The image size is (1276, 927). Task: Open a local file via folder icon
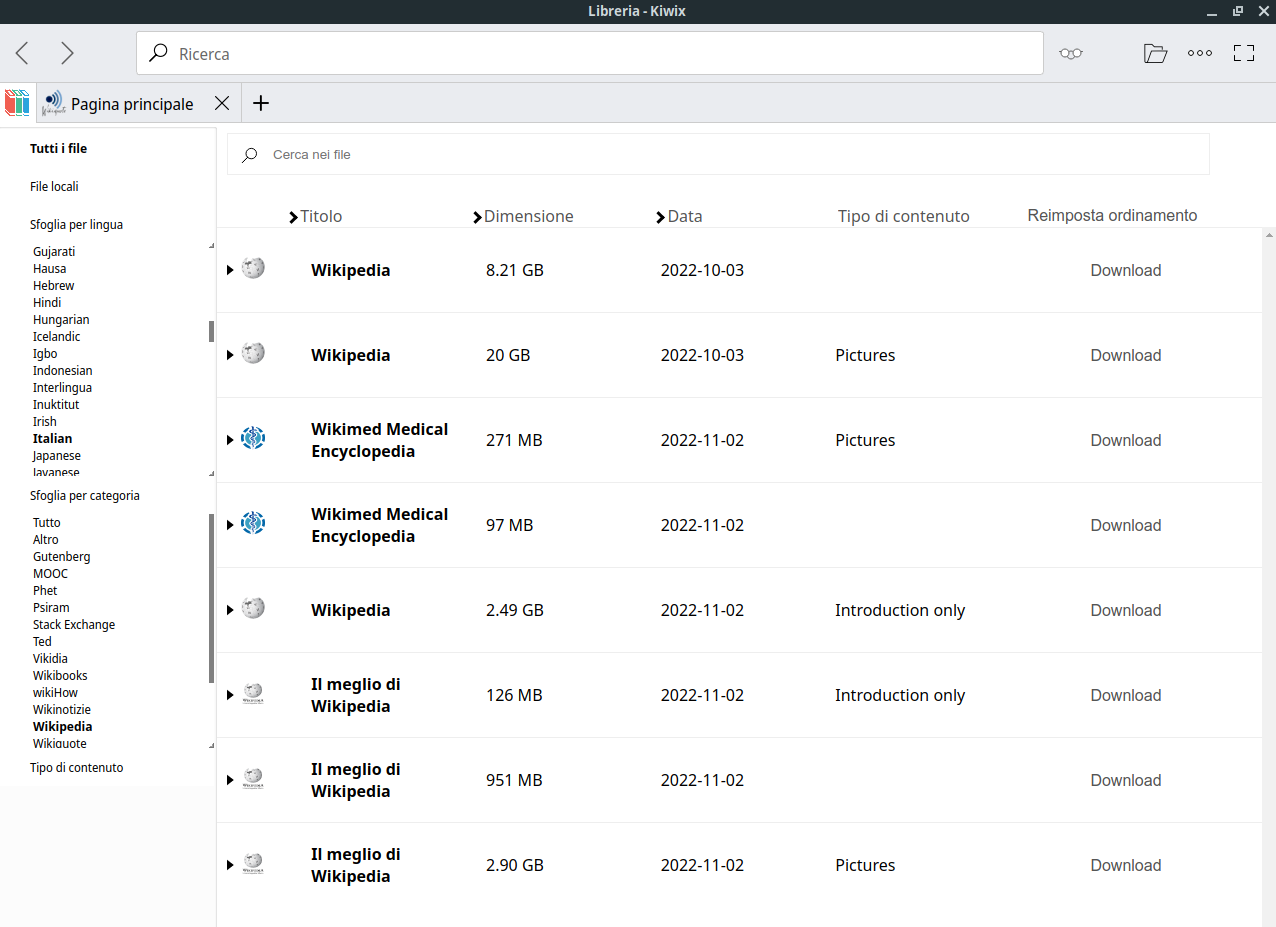click(1155, 54)
